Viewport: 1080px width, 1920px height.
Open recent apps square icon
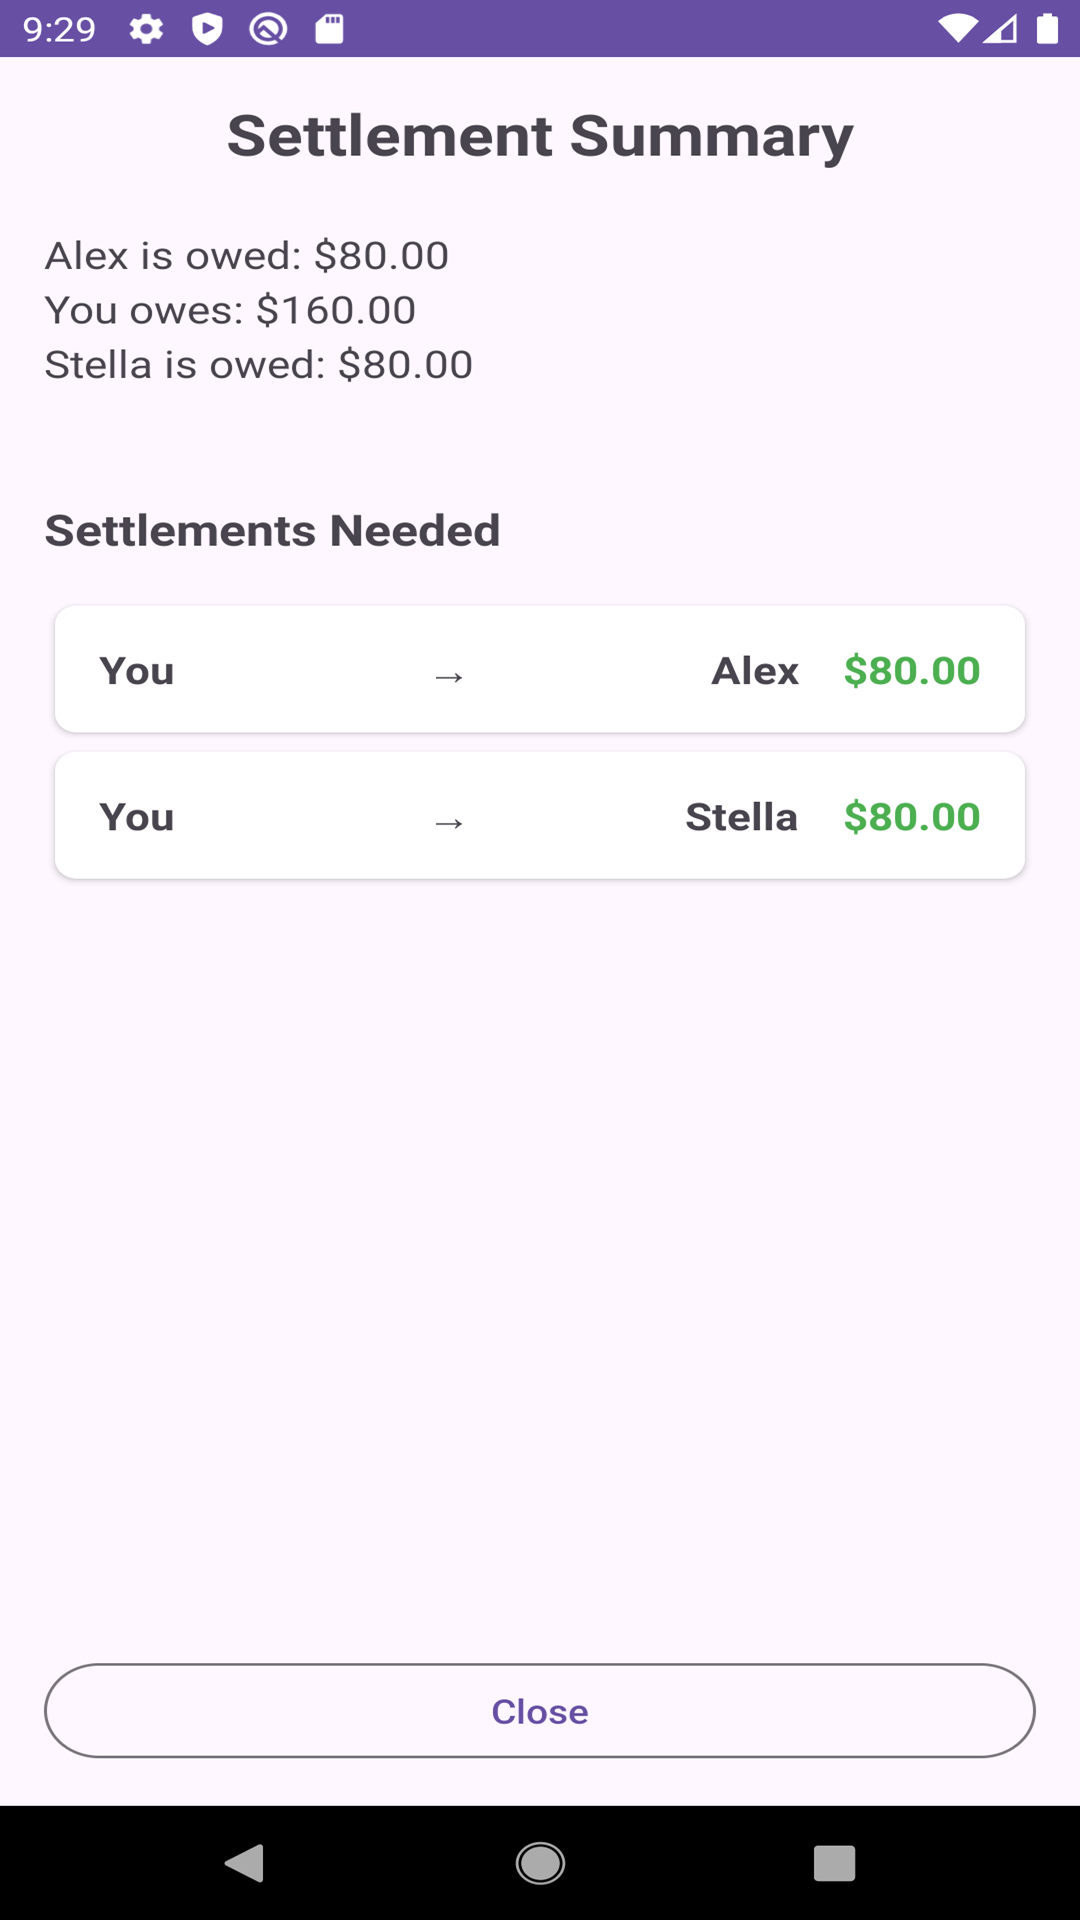pyautogui.click(x=834, y=1863)
